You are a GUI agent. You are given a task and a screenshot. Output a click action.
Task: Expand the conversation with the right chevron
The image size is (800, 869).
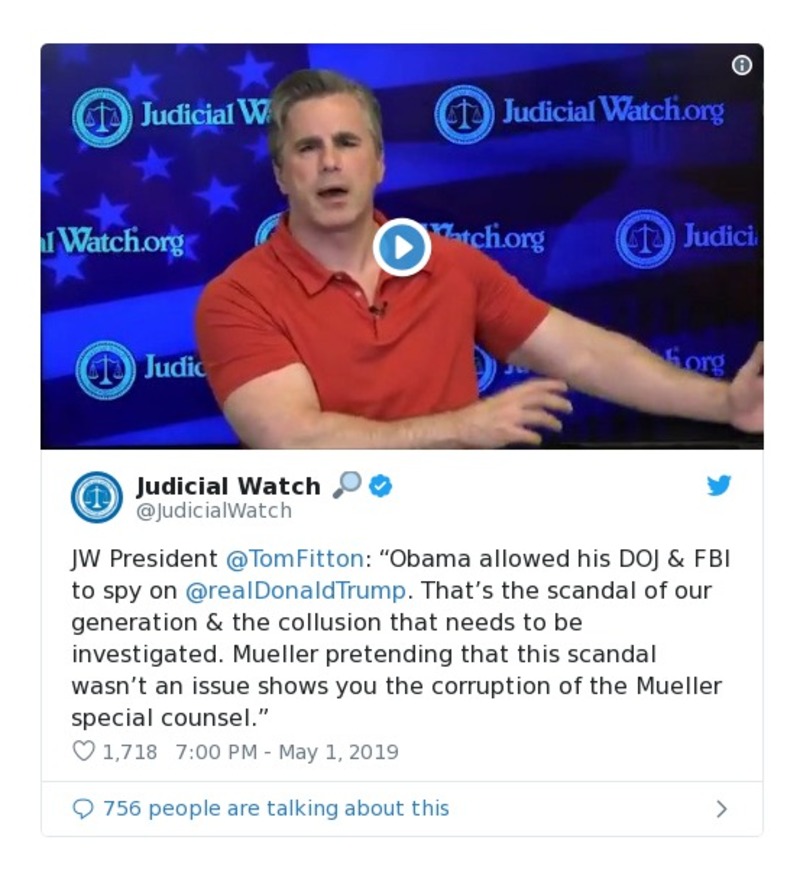[x=722, y=809]
